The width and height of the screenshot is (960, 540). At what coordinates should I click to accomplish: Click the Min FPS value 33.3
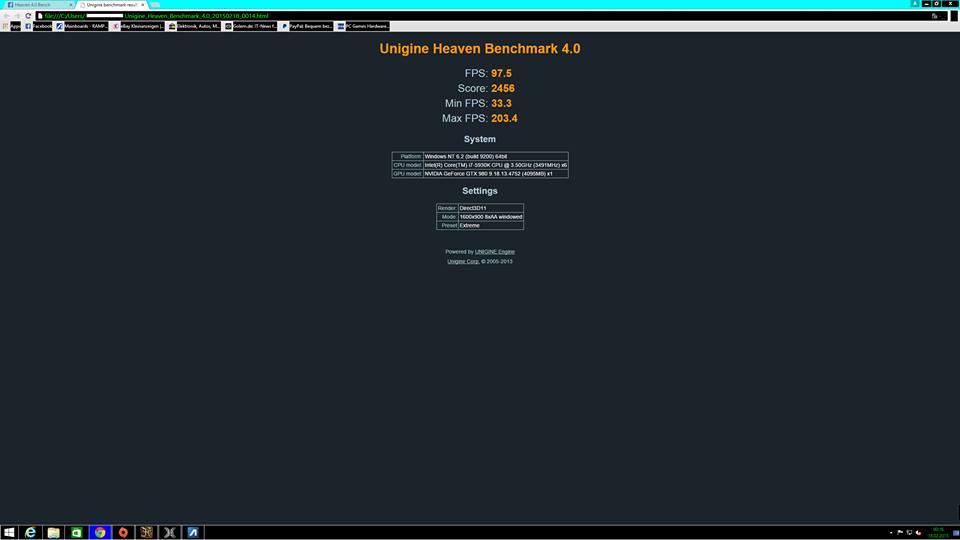click(x=501, y=103)
